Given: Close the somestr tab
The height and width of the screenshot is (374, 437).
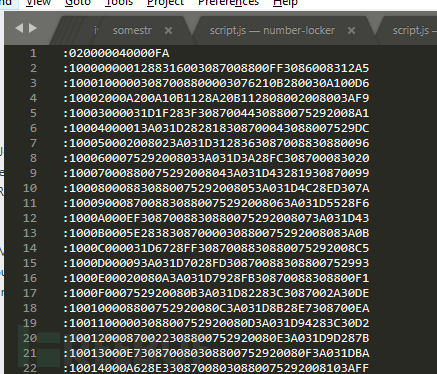Looking at the screenshot, I should [x=168, y=31].
